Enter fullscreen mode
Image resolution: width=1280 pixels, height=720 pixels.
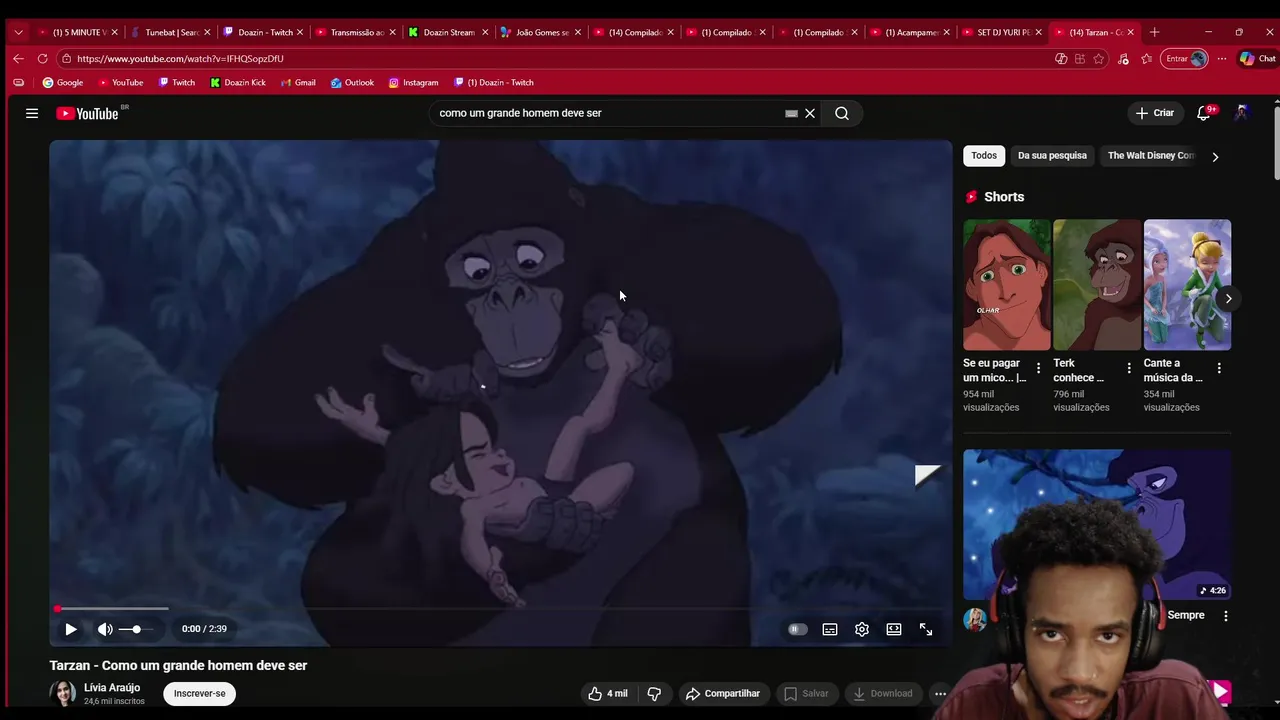[x=926, y=629]
